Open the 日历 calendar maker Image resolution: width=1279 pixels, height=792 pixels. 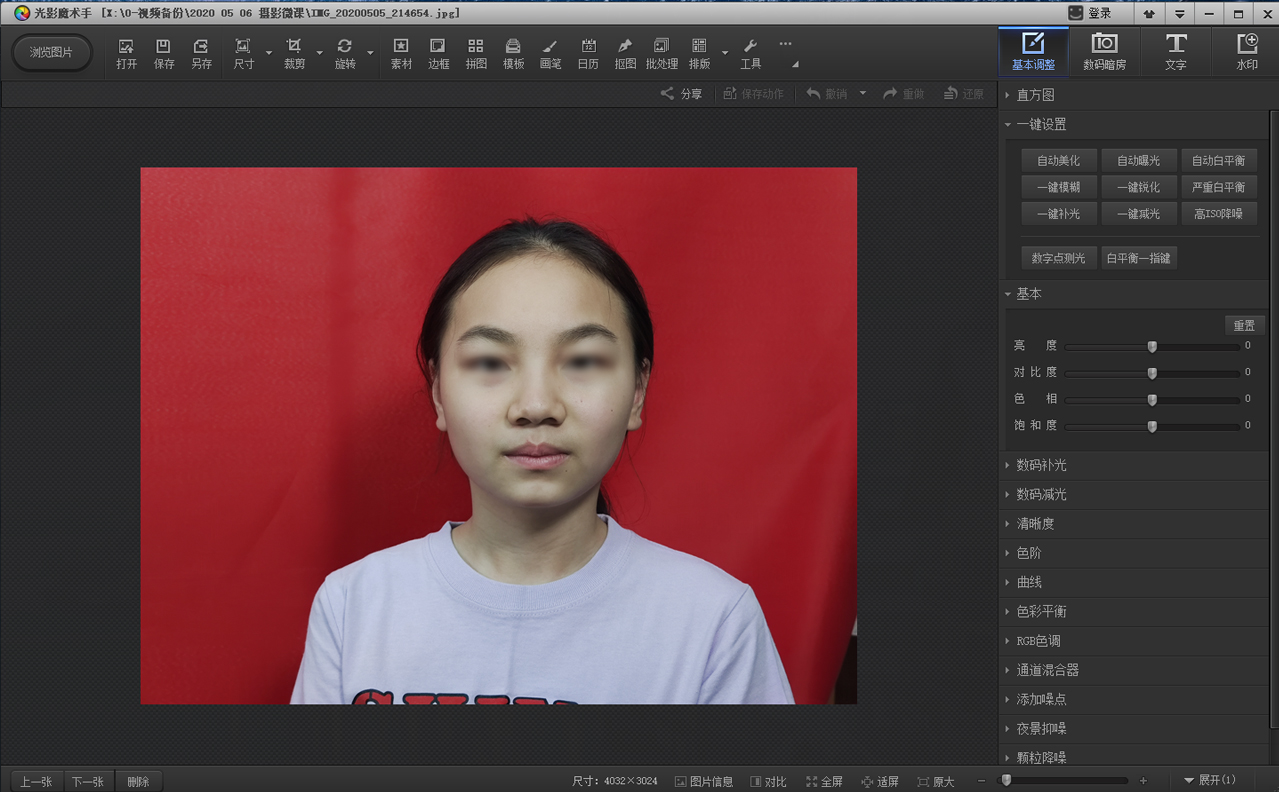point(588,54)
